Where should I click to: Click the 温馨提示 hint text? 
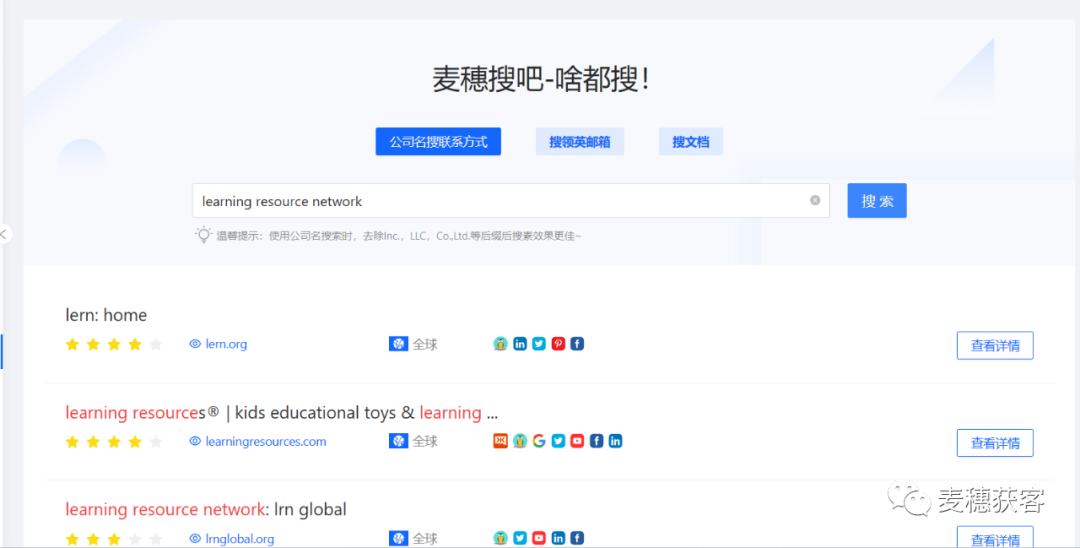399,236
